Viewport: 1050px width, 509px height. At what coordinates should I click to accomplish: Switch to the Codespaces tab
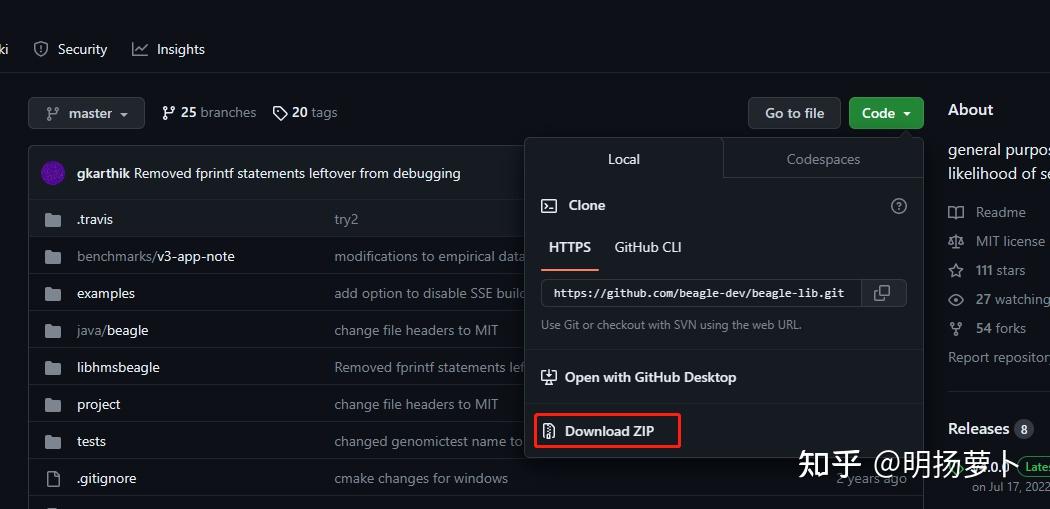pos(823,159)
